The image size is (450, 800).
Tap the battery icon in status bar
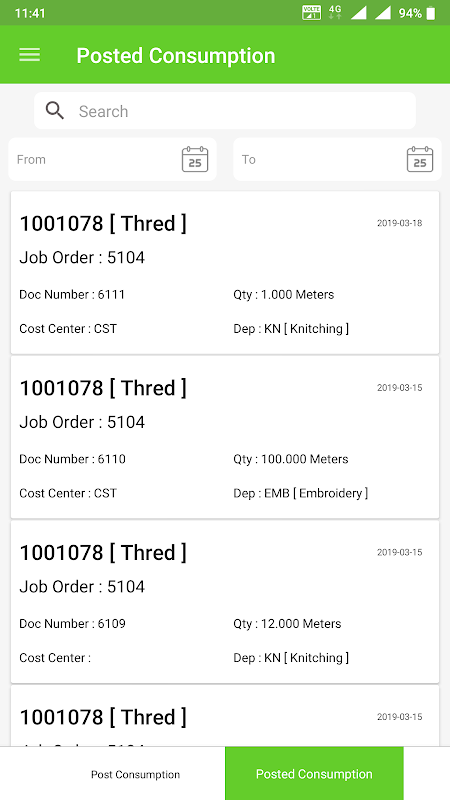(431, 13)
